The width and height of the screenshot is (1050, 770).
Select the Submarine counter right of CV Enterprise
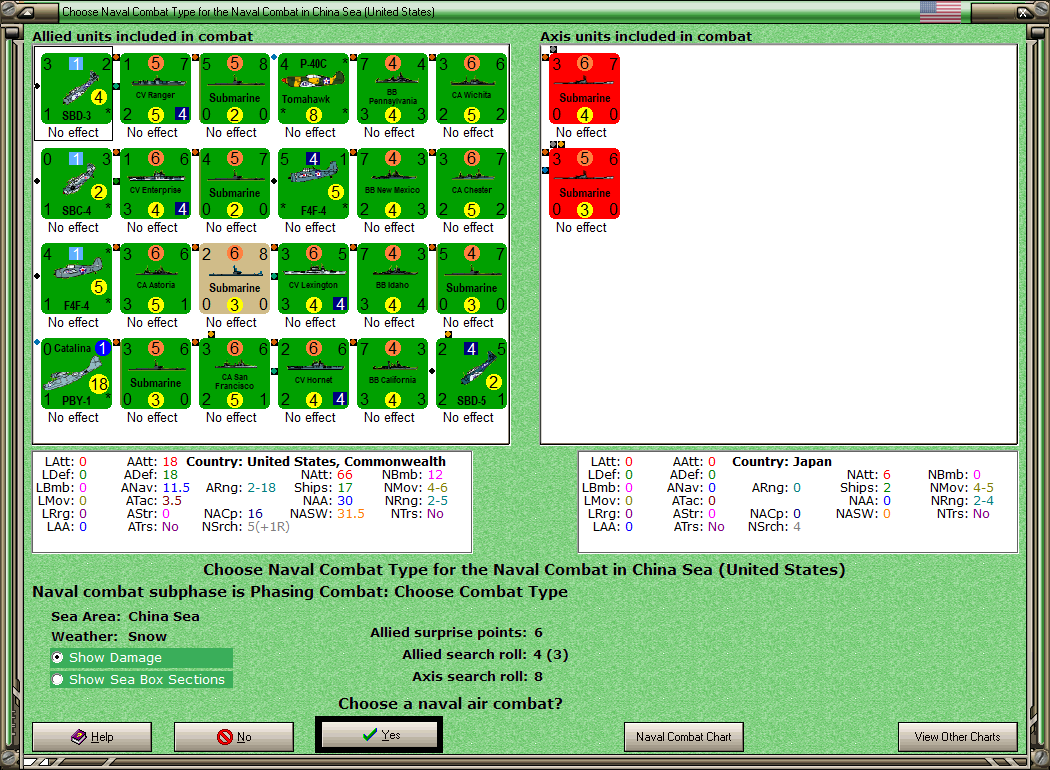tap(234, 184)
